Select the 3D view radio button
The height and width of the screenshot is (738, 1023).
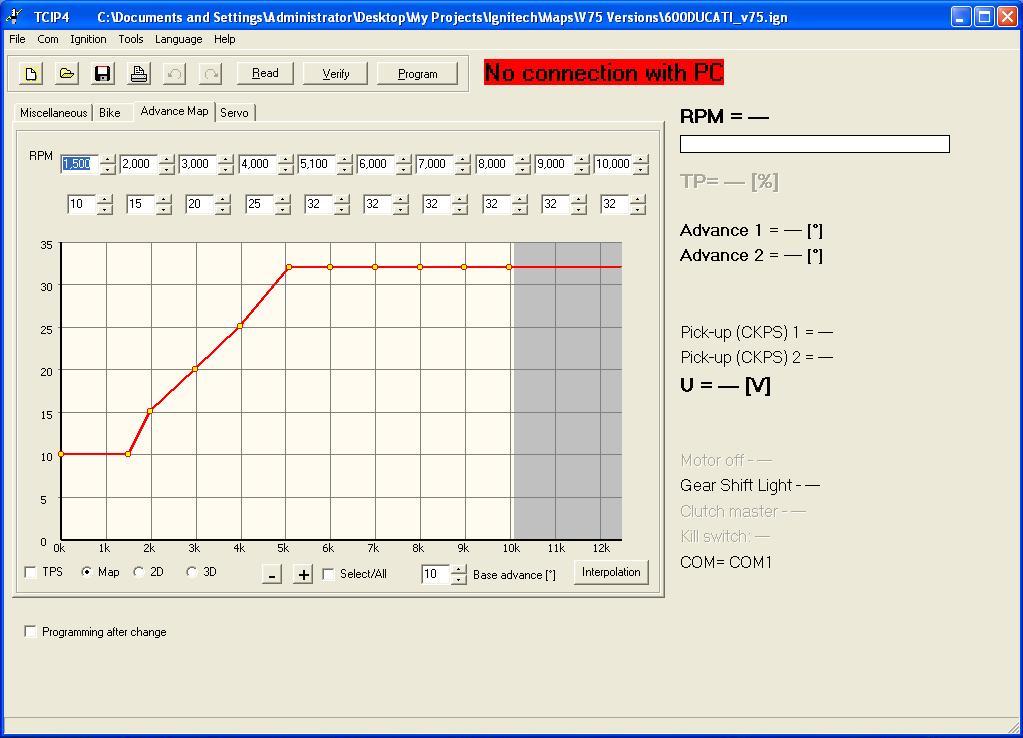192,572
